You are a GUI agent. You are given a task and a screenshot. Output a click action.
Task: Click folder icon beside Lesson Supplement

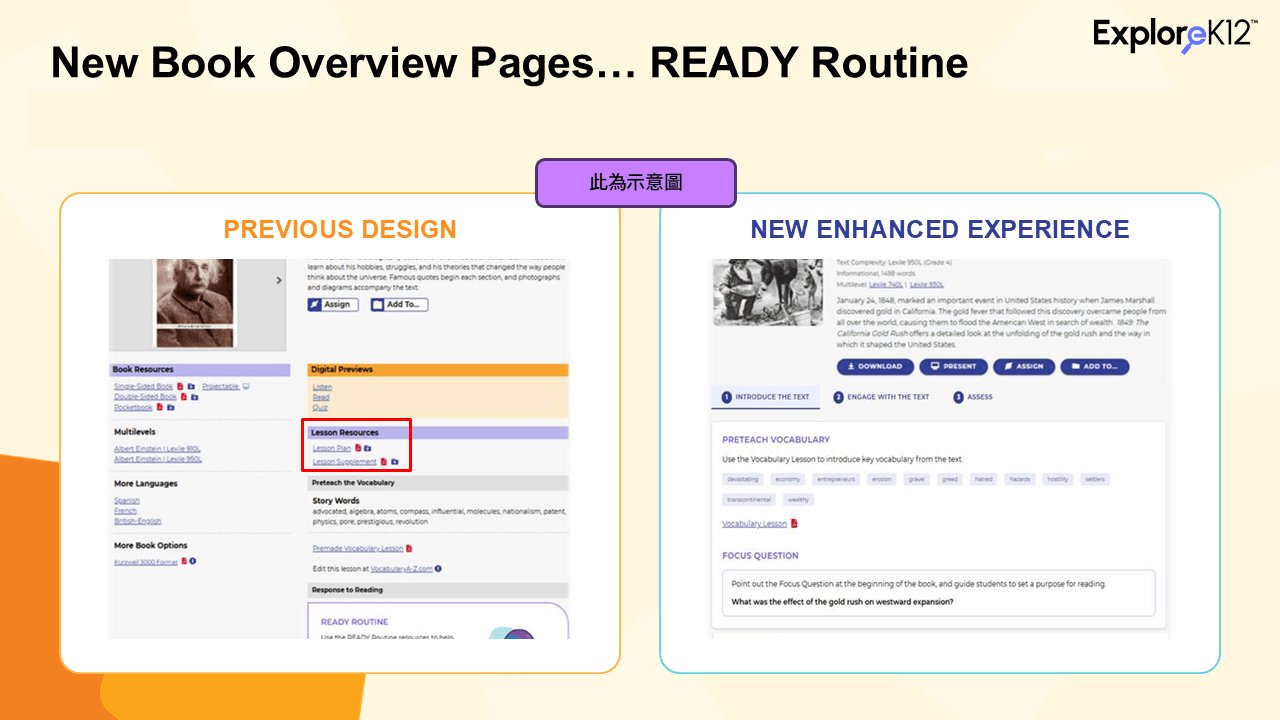click(x=395, y=461)
